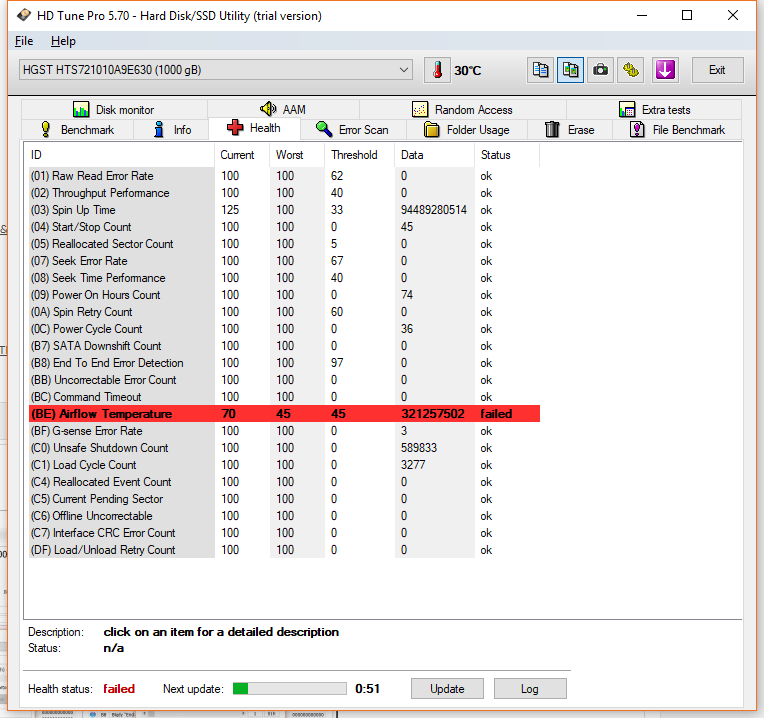This screenshot has width=764, height=718.
Task: Click the HD Tune app icon in title bar
Action: 23,16
